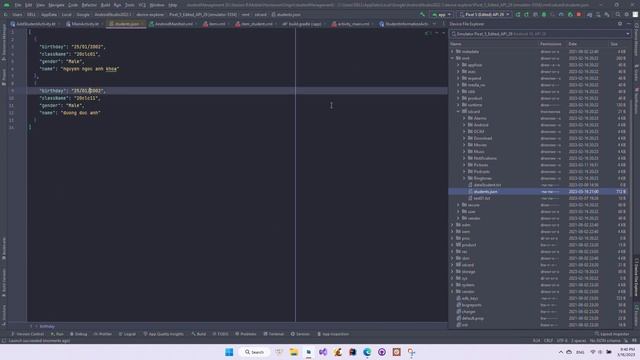Stop the running app with red square

[x=578, y=15]
